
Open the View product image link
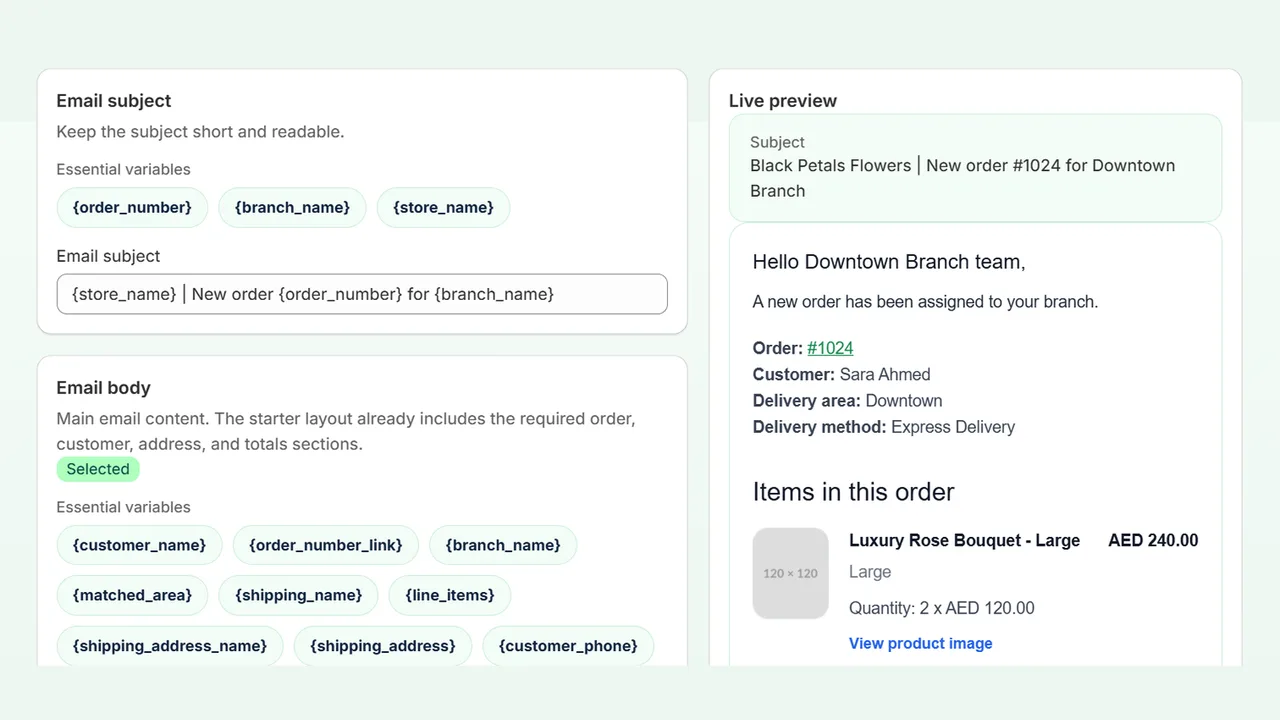pyautogui.click(x=921, y=643)
